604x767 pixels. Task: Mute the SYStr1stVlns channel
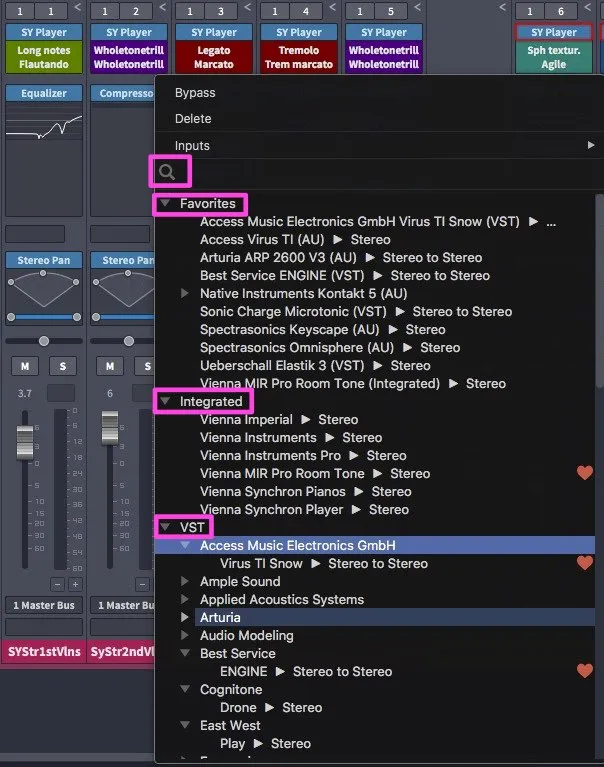25,366
